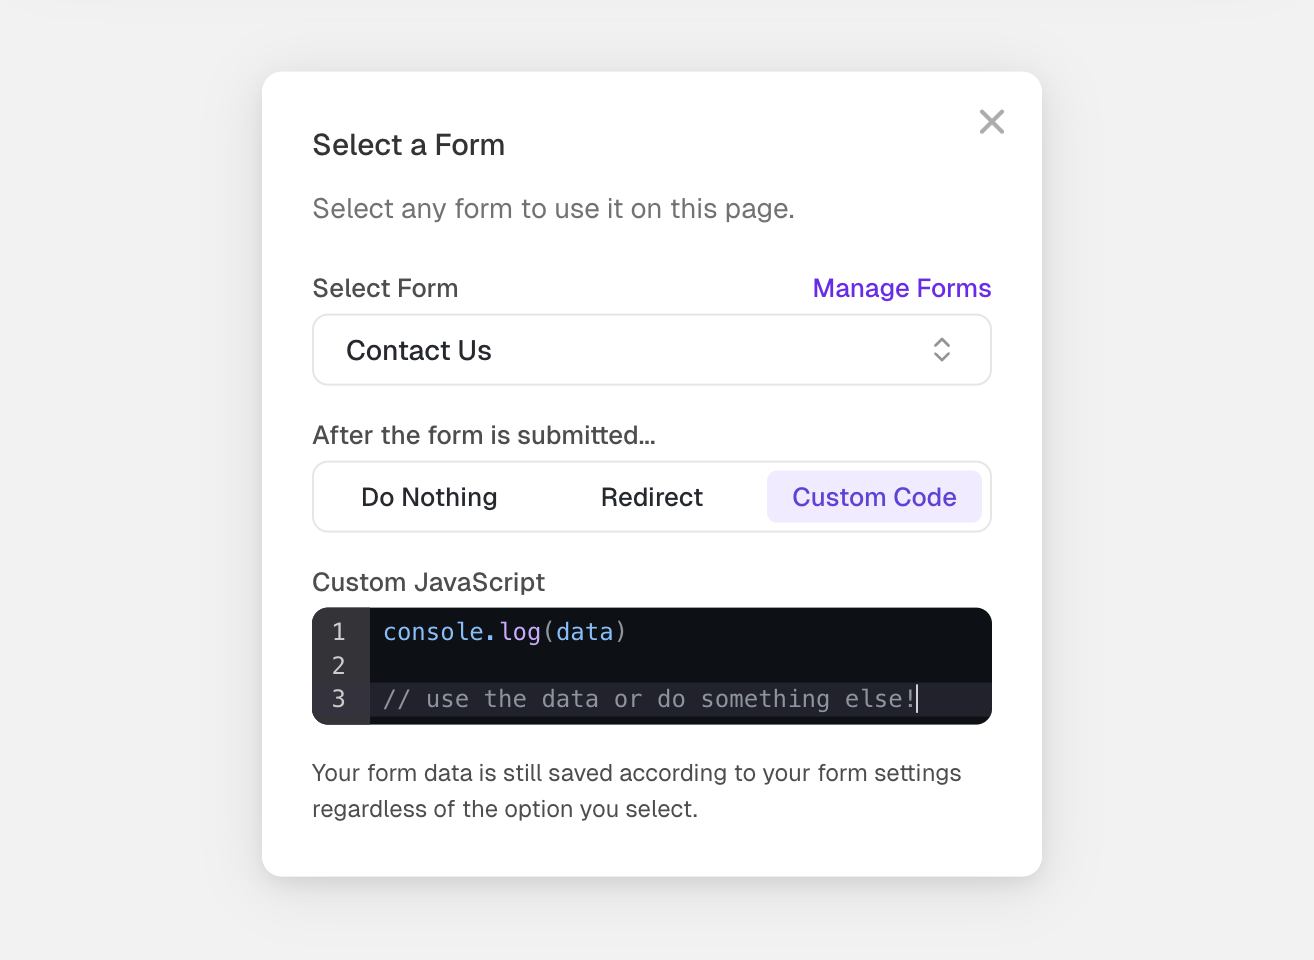The height and width of the screenshot is (960, 1314).
Task: Click line number 1 in code gutter
Action: point(339,632)
